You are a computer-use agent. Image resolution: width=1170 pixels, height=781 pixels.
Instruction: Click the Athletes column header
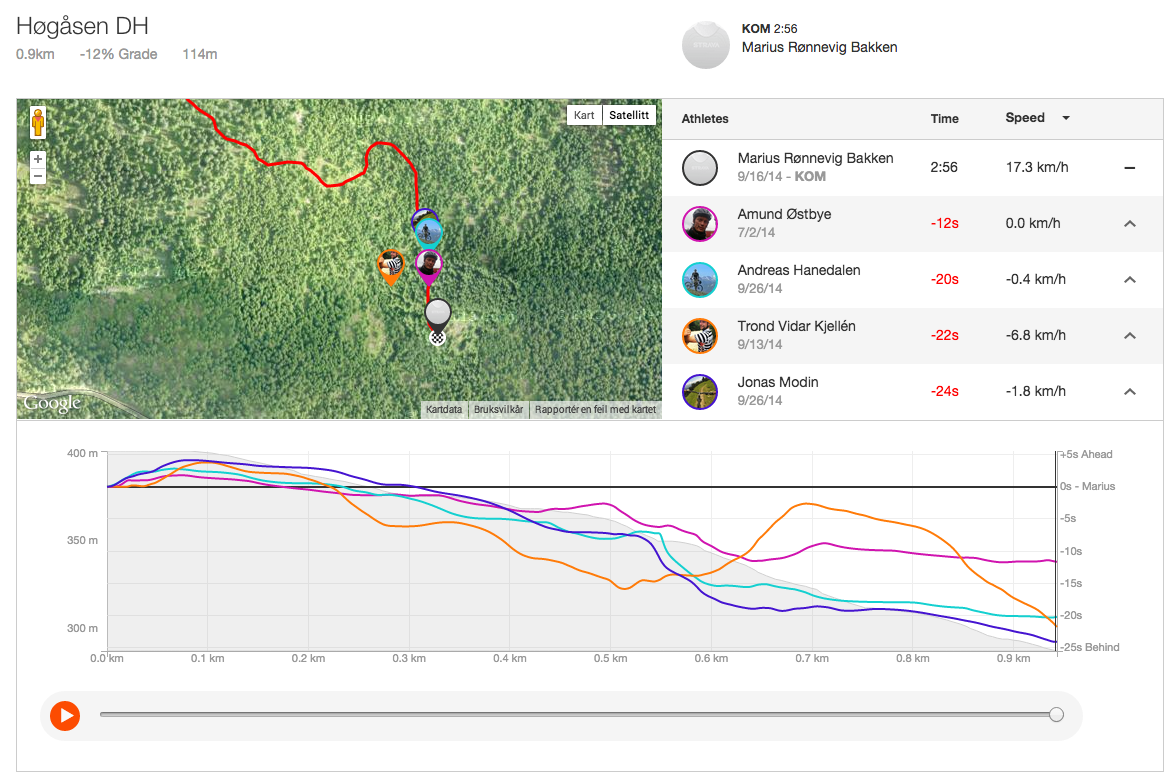point(704,119)
